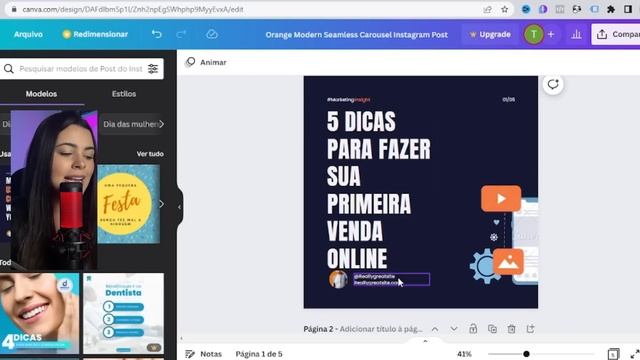Move page down with arrow
The image size is (640, 360).
click(454, 329)
